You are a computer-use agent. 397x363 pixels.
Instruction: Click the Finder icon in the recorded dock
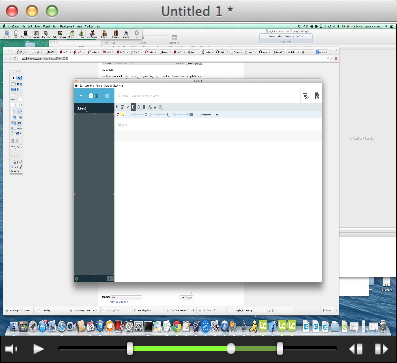(13, 326)
